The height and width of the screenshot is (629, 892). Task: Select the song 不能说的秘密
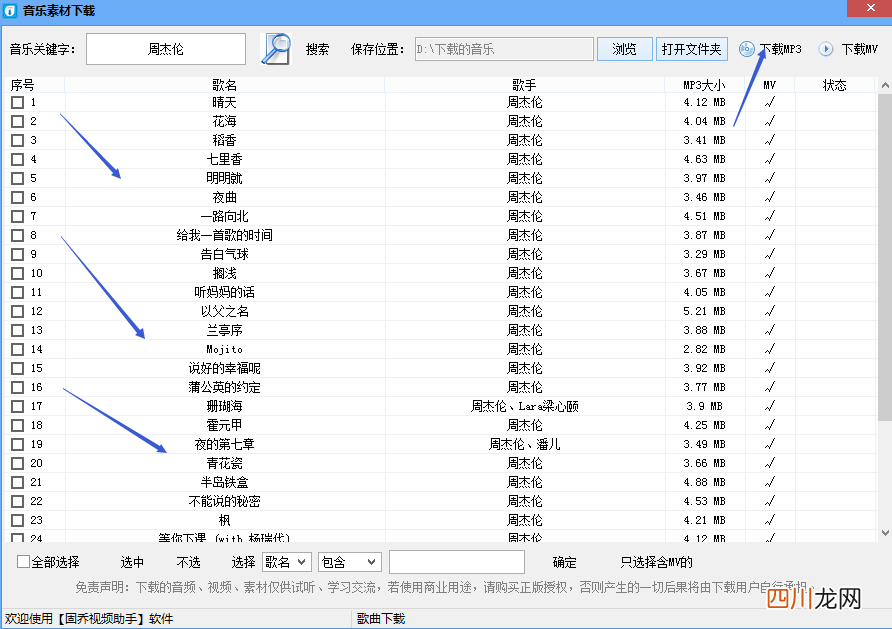tap(225, 502)
